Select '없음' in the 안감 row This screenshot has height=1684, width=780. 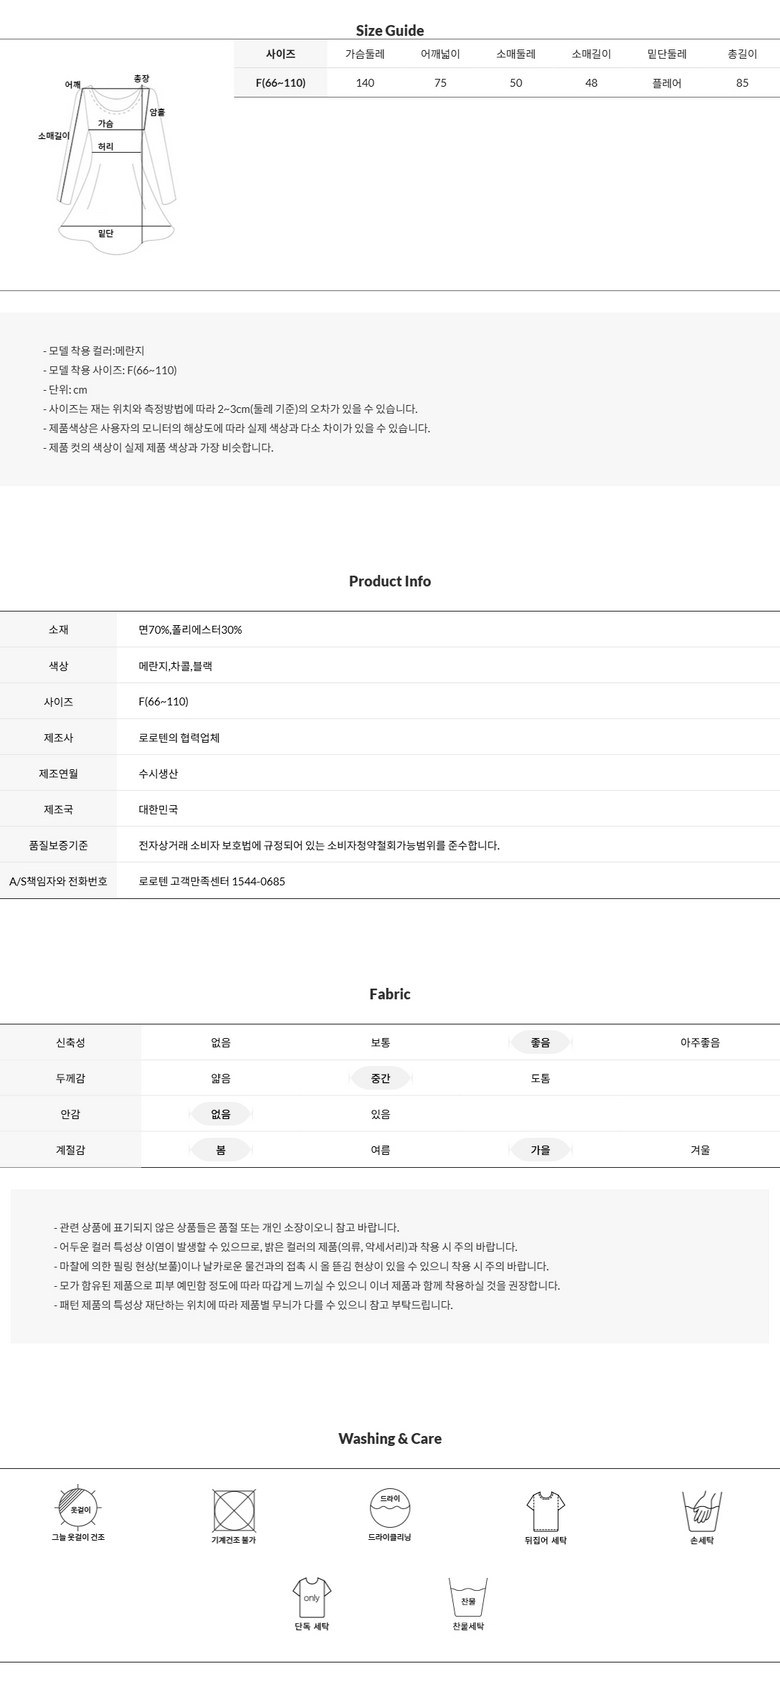pos(220,1114)
